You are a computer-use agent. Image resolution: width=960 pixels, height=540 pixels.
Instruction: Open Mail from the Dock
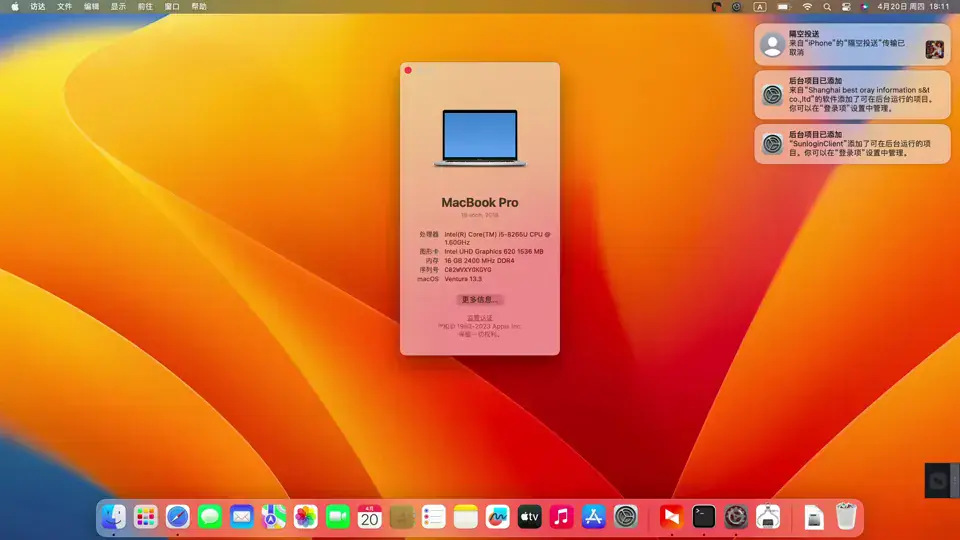click(241, 517)
